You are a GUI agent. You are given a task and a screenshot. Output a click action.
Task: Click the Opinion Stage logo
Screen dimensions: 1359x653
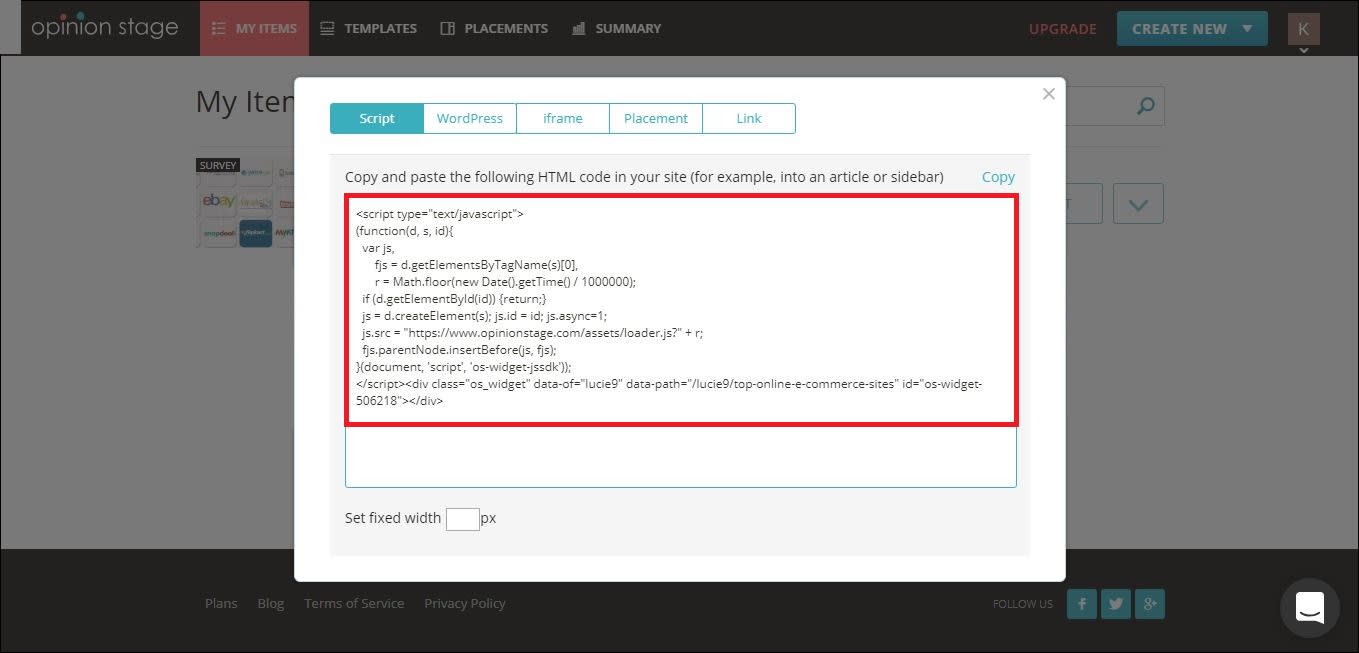pos(105,27)
